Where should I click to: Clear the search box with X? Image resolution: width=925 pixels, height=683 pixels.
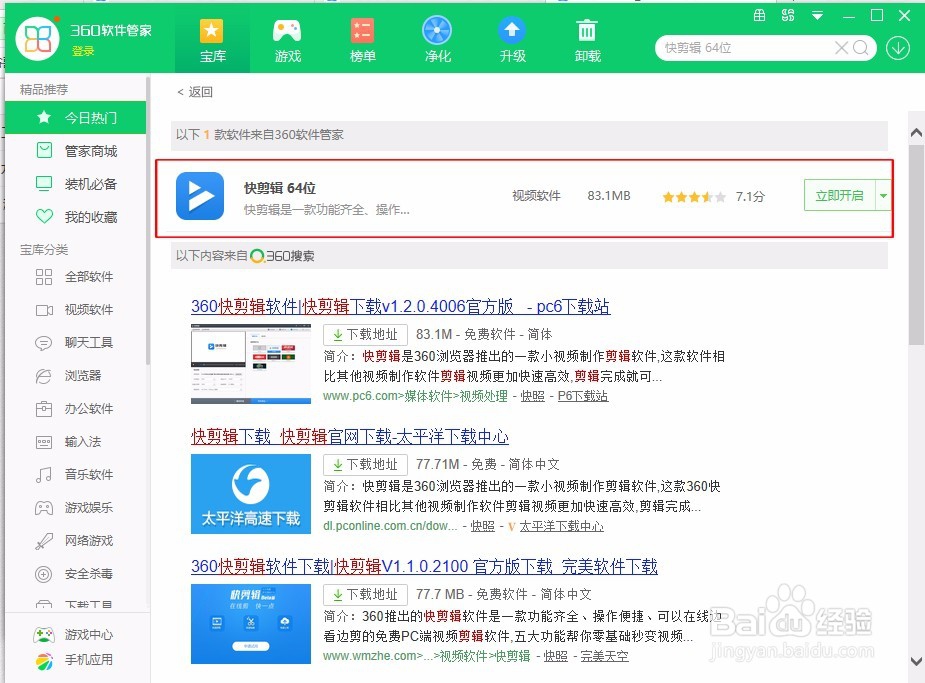pyautogui.click(x=841, y=48)
